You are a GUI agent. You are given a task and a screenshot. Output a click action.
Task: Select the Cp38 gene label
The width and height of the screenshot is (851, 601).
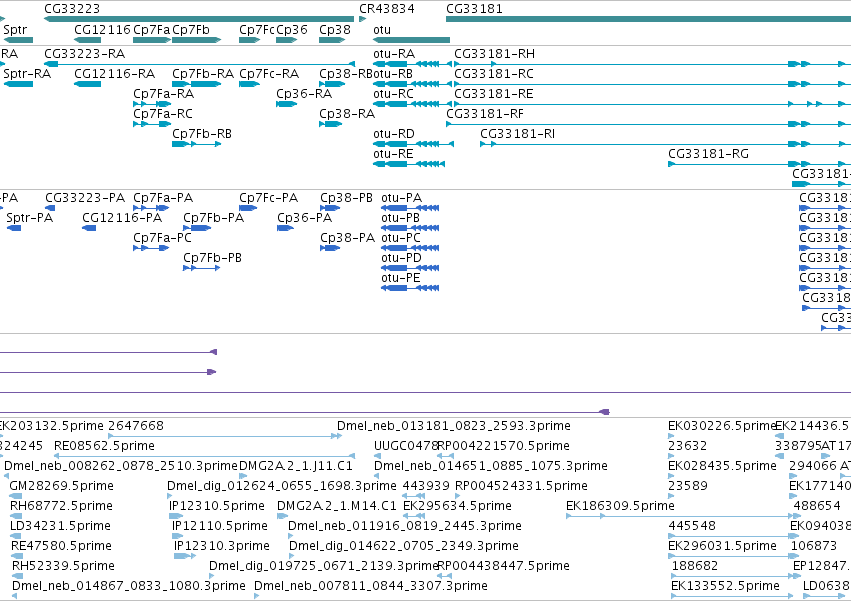coord(335,30)
